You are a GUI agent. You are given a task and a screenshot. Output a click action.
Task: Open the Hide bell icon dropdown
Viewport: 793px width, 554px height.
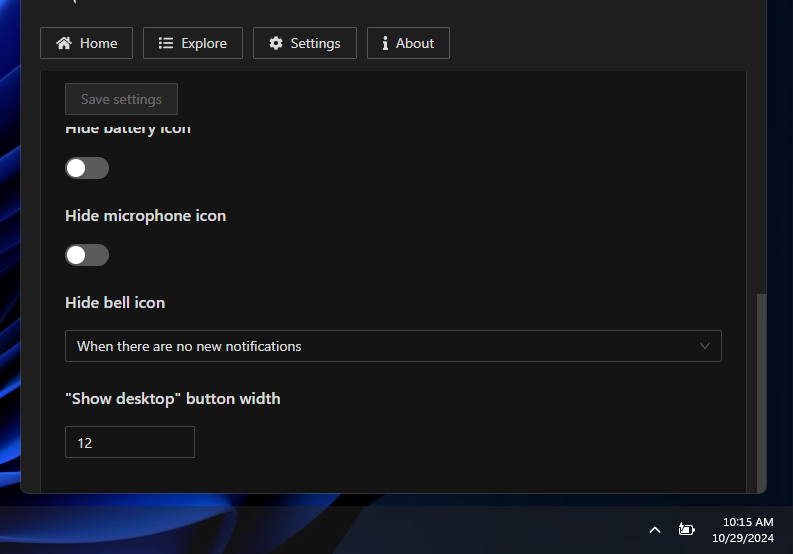pos(393,346)
